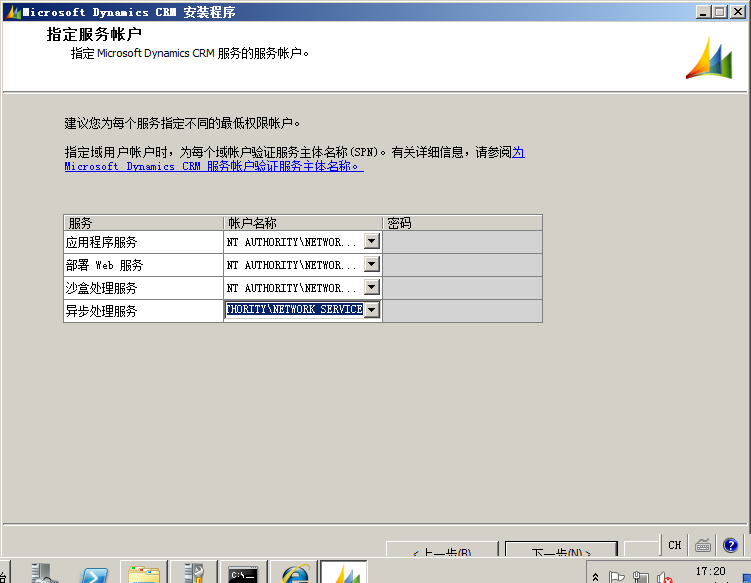Viewport: 751px width, 583px height.
Task: Click the blue help question mark icon
Action: point(730,545)
